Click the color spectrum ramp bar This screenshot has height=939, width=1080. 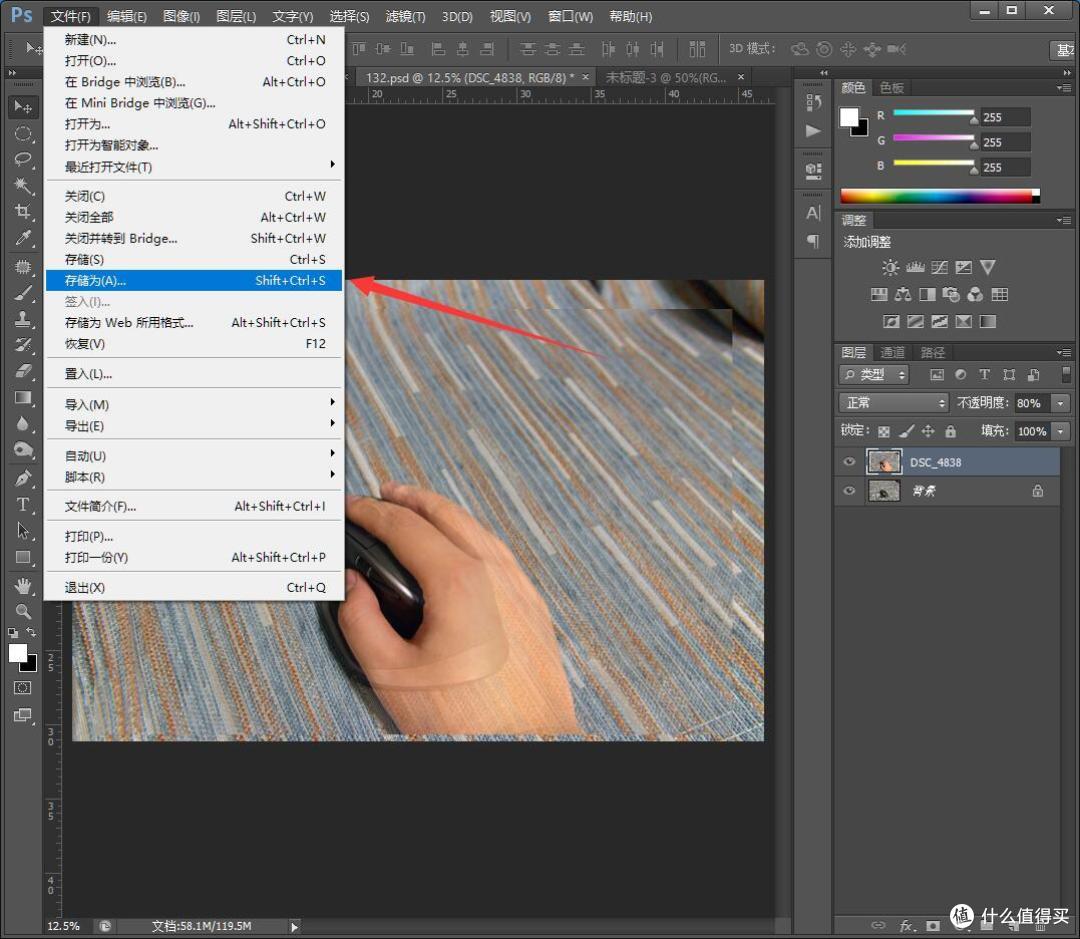(x=940, y=196)
